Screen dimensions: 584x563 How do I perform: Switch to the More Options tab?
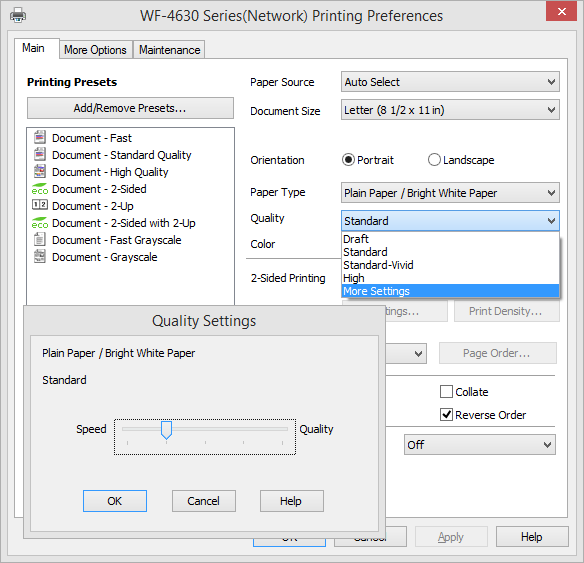(x=96, y=50)
